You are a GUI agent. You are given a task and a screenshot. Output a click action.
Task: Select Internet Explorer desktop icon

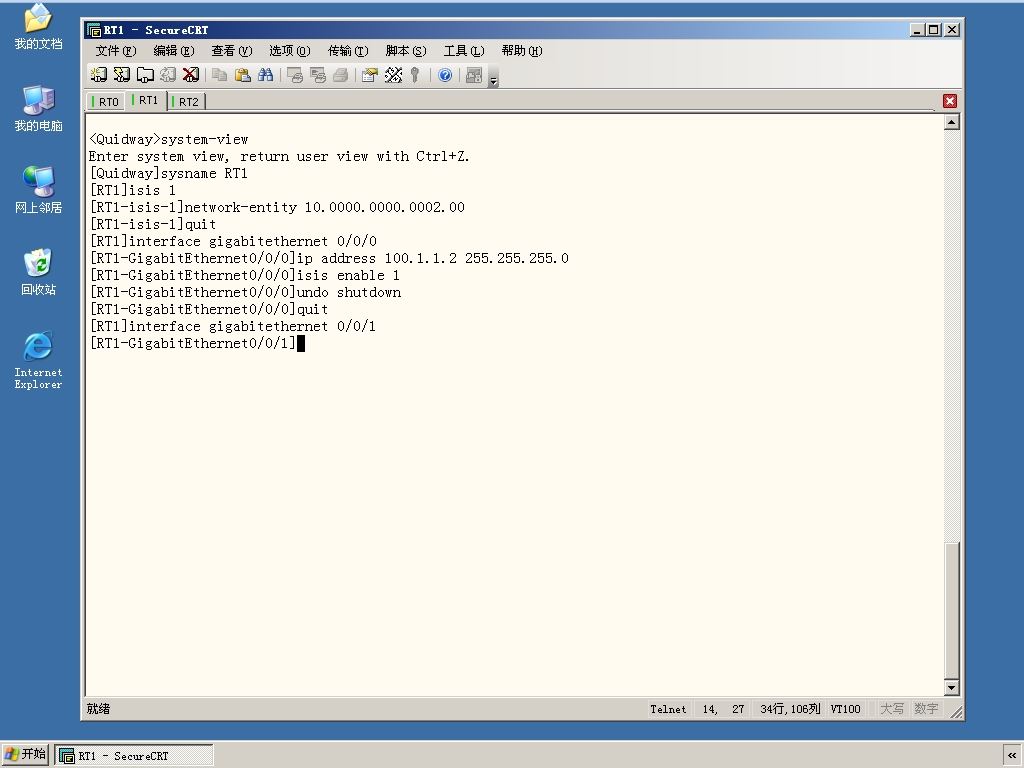point(38,360)
